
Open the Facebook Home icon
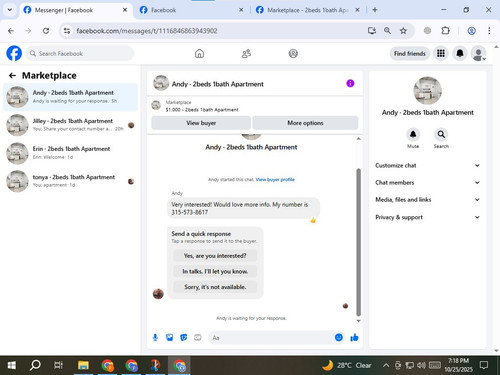pos(199,53)
